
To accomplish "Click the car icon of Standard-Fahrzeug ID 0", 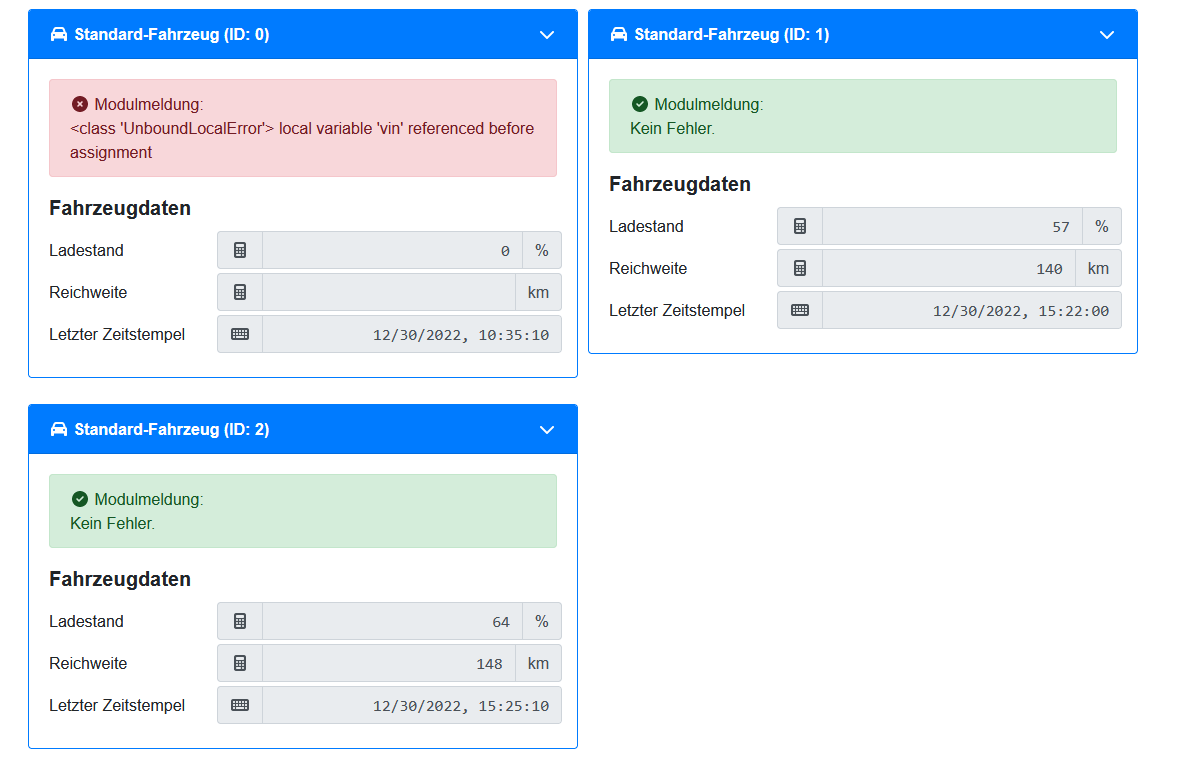I will click(59, 35).
